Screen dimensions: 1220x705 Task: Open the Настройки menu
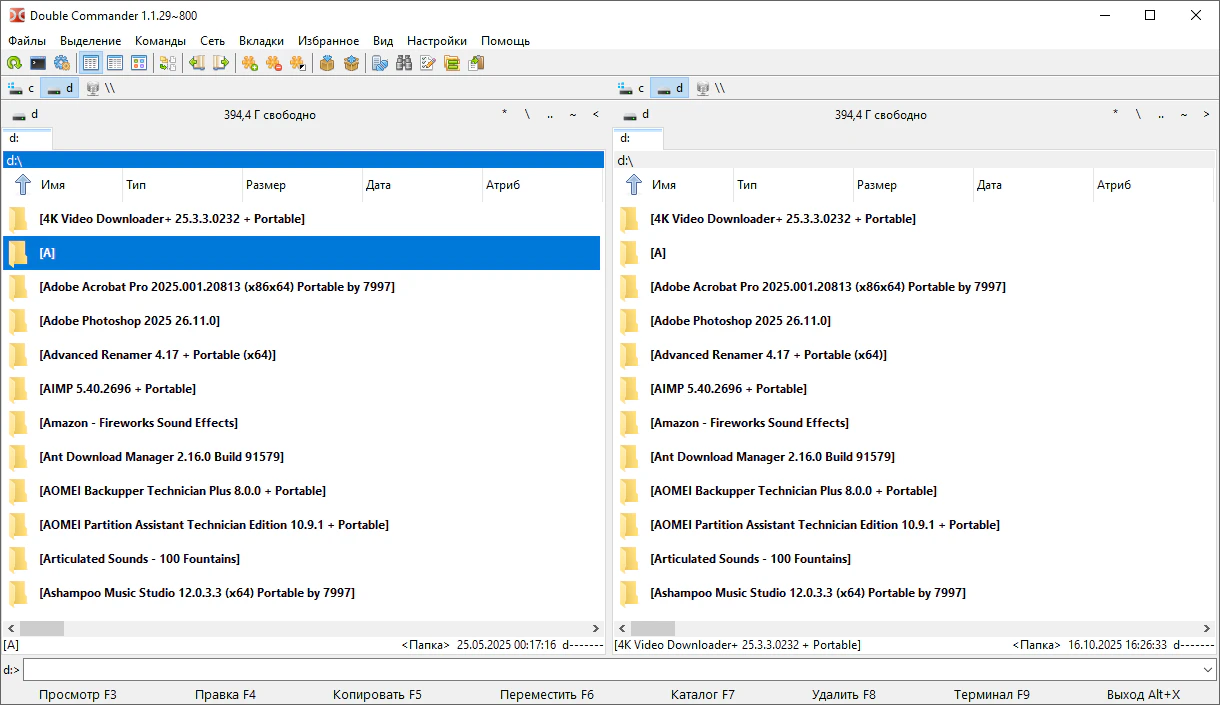(x=436, y=41)
